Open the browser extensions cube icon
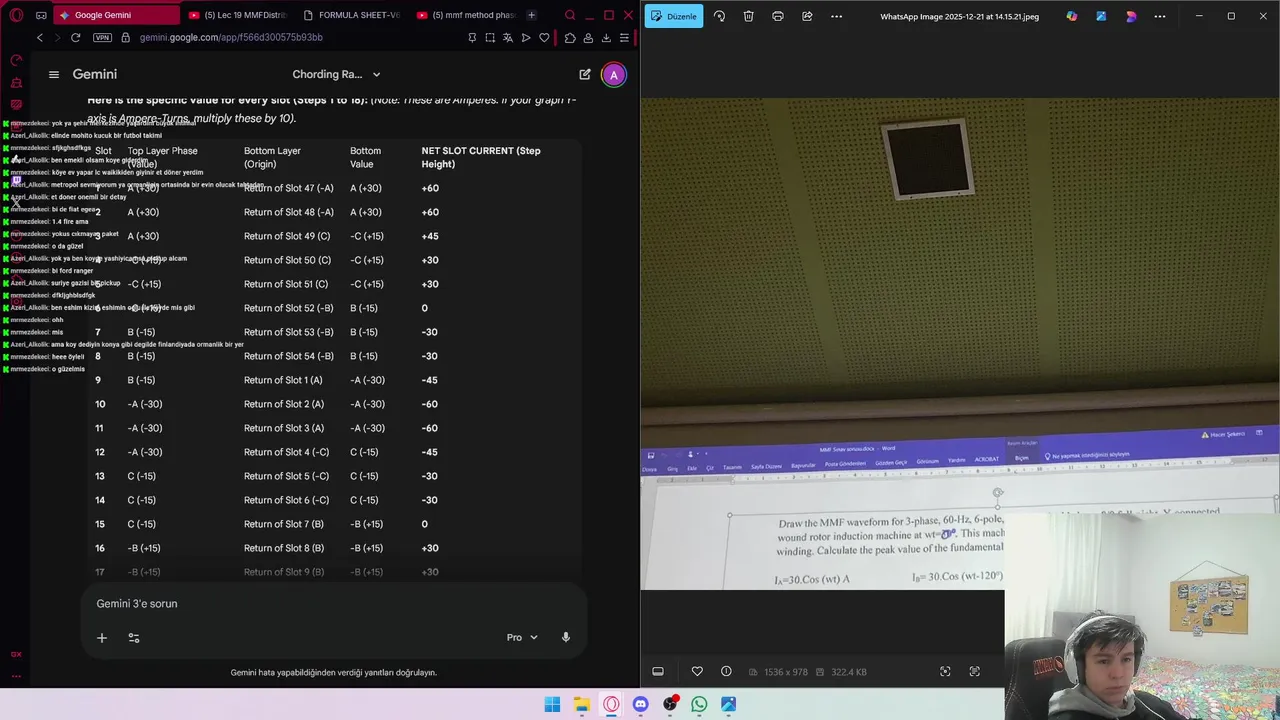This screenshot has width=1280, height=720. (x=570, y=37)
